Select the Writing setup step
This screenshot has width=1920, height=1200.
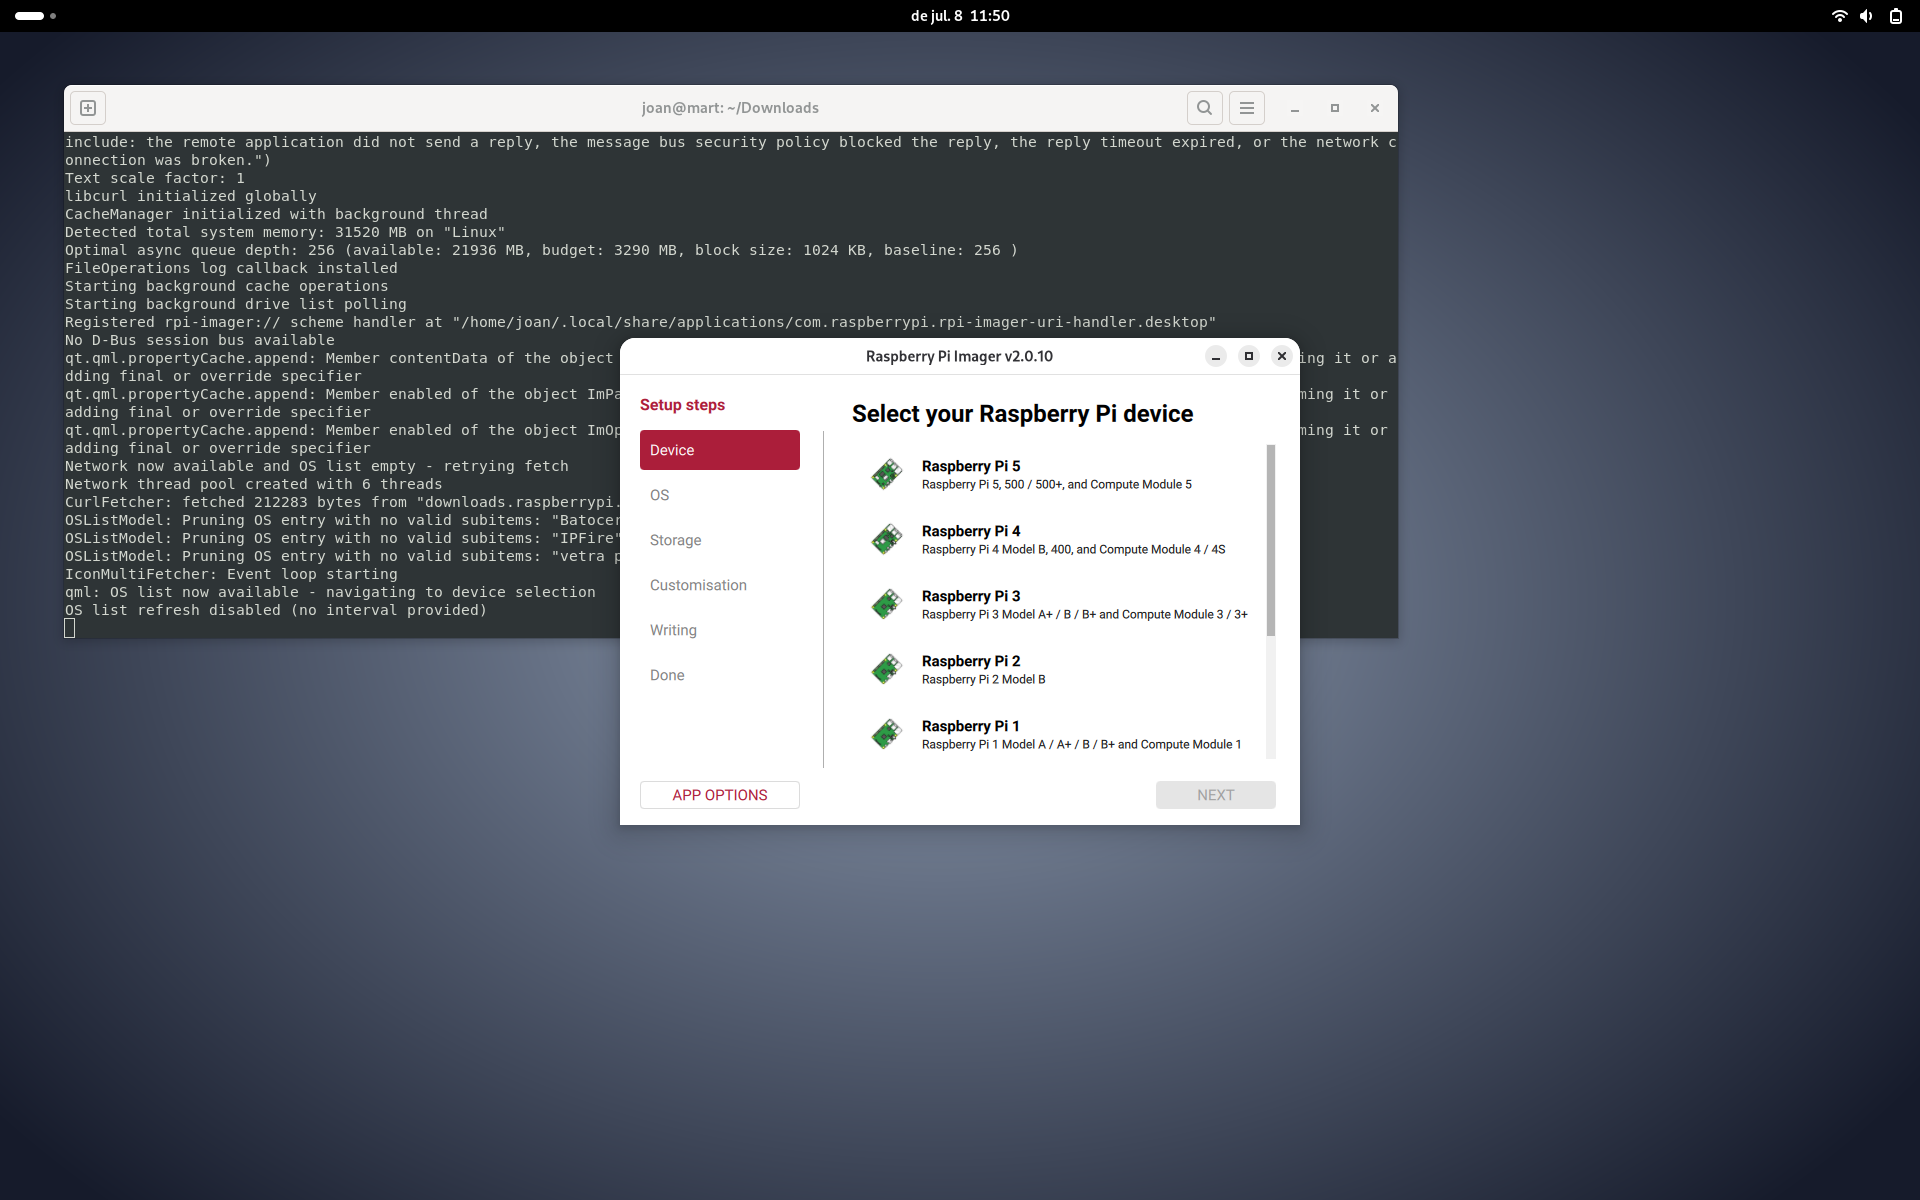720,630
